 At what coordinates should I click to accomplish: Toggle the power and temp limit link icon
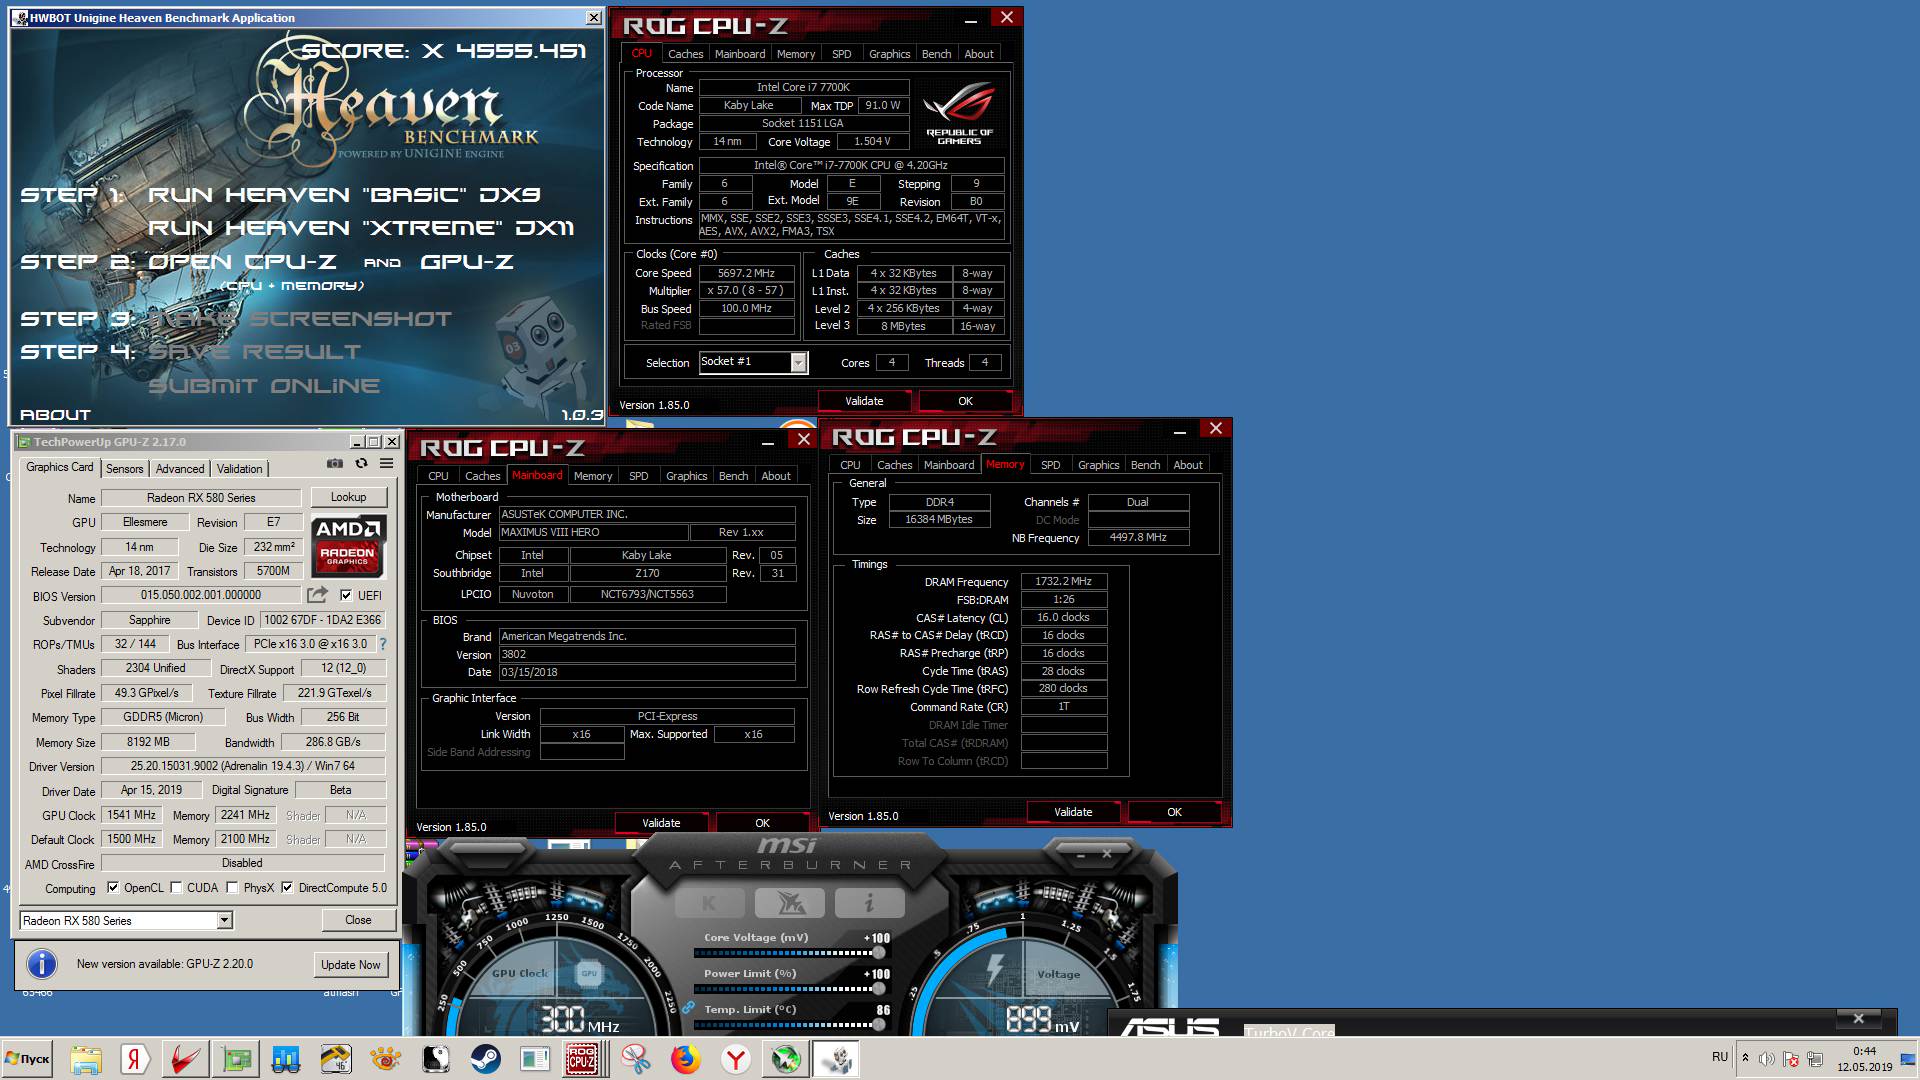pos(688,1008)
